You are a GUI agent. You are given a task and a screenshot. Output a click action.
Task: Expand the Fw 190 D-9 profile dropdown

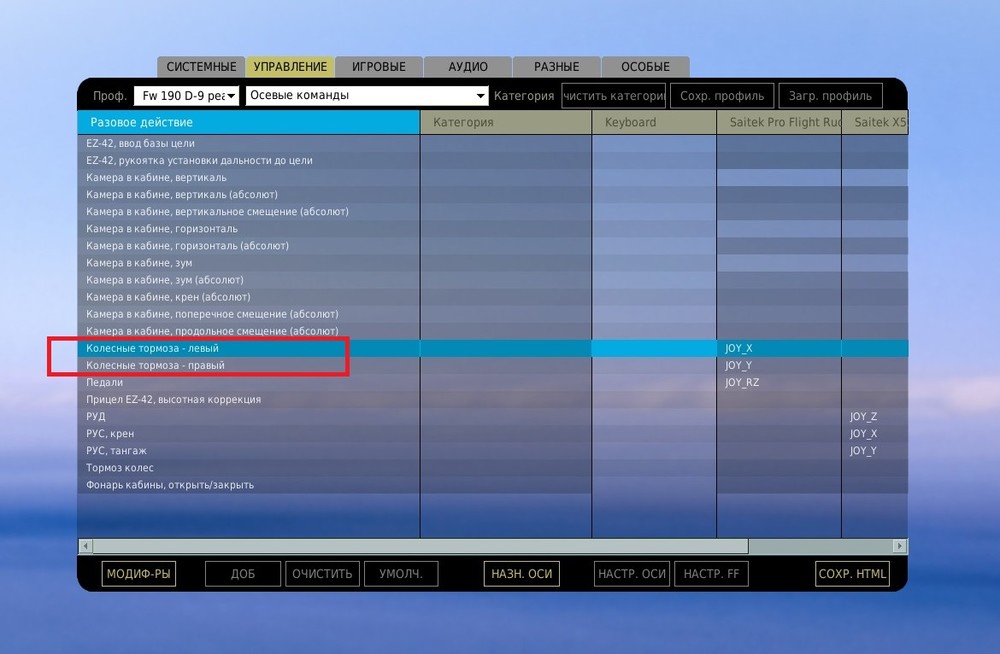[x=186, y=96]
